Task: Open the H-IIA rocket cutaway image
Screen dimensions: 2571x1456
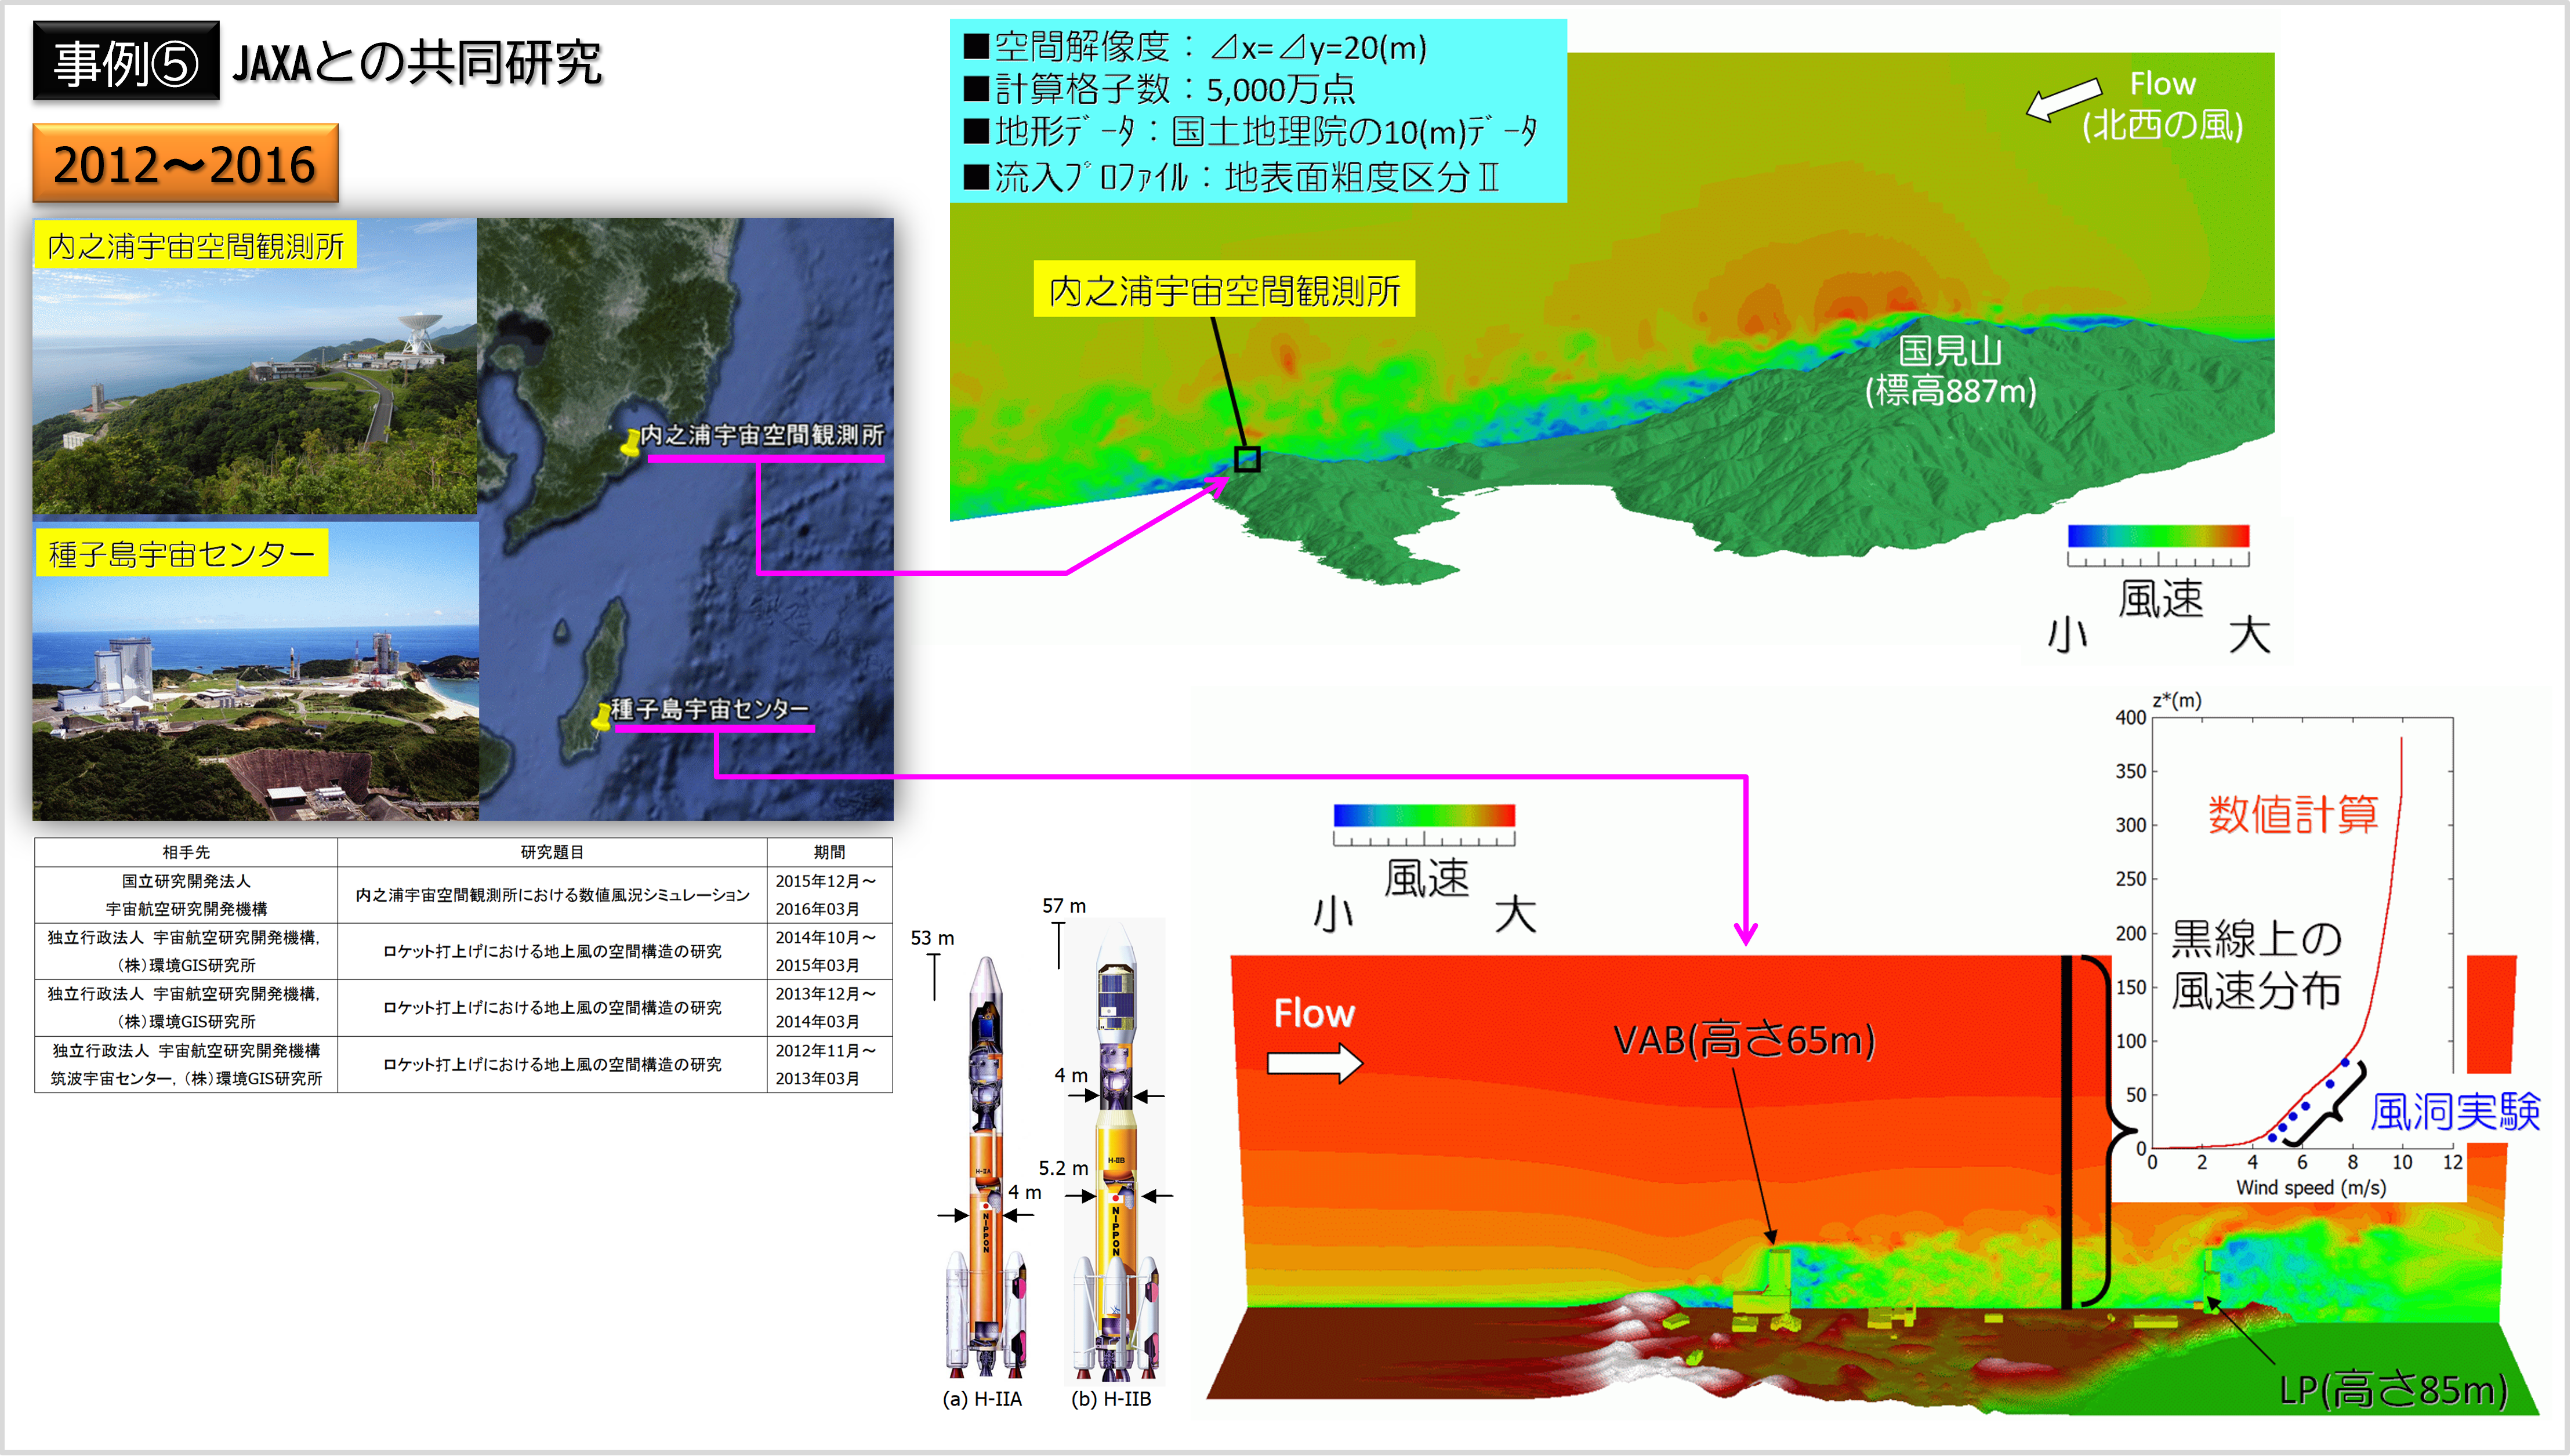Action: 985,1167
